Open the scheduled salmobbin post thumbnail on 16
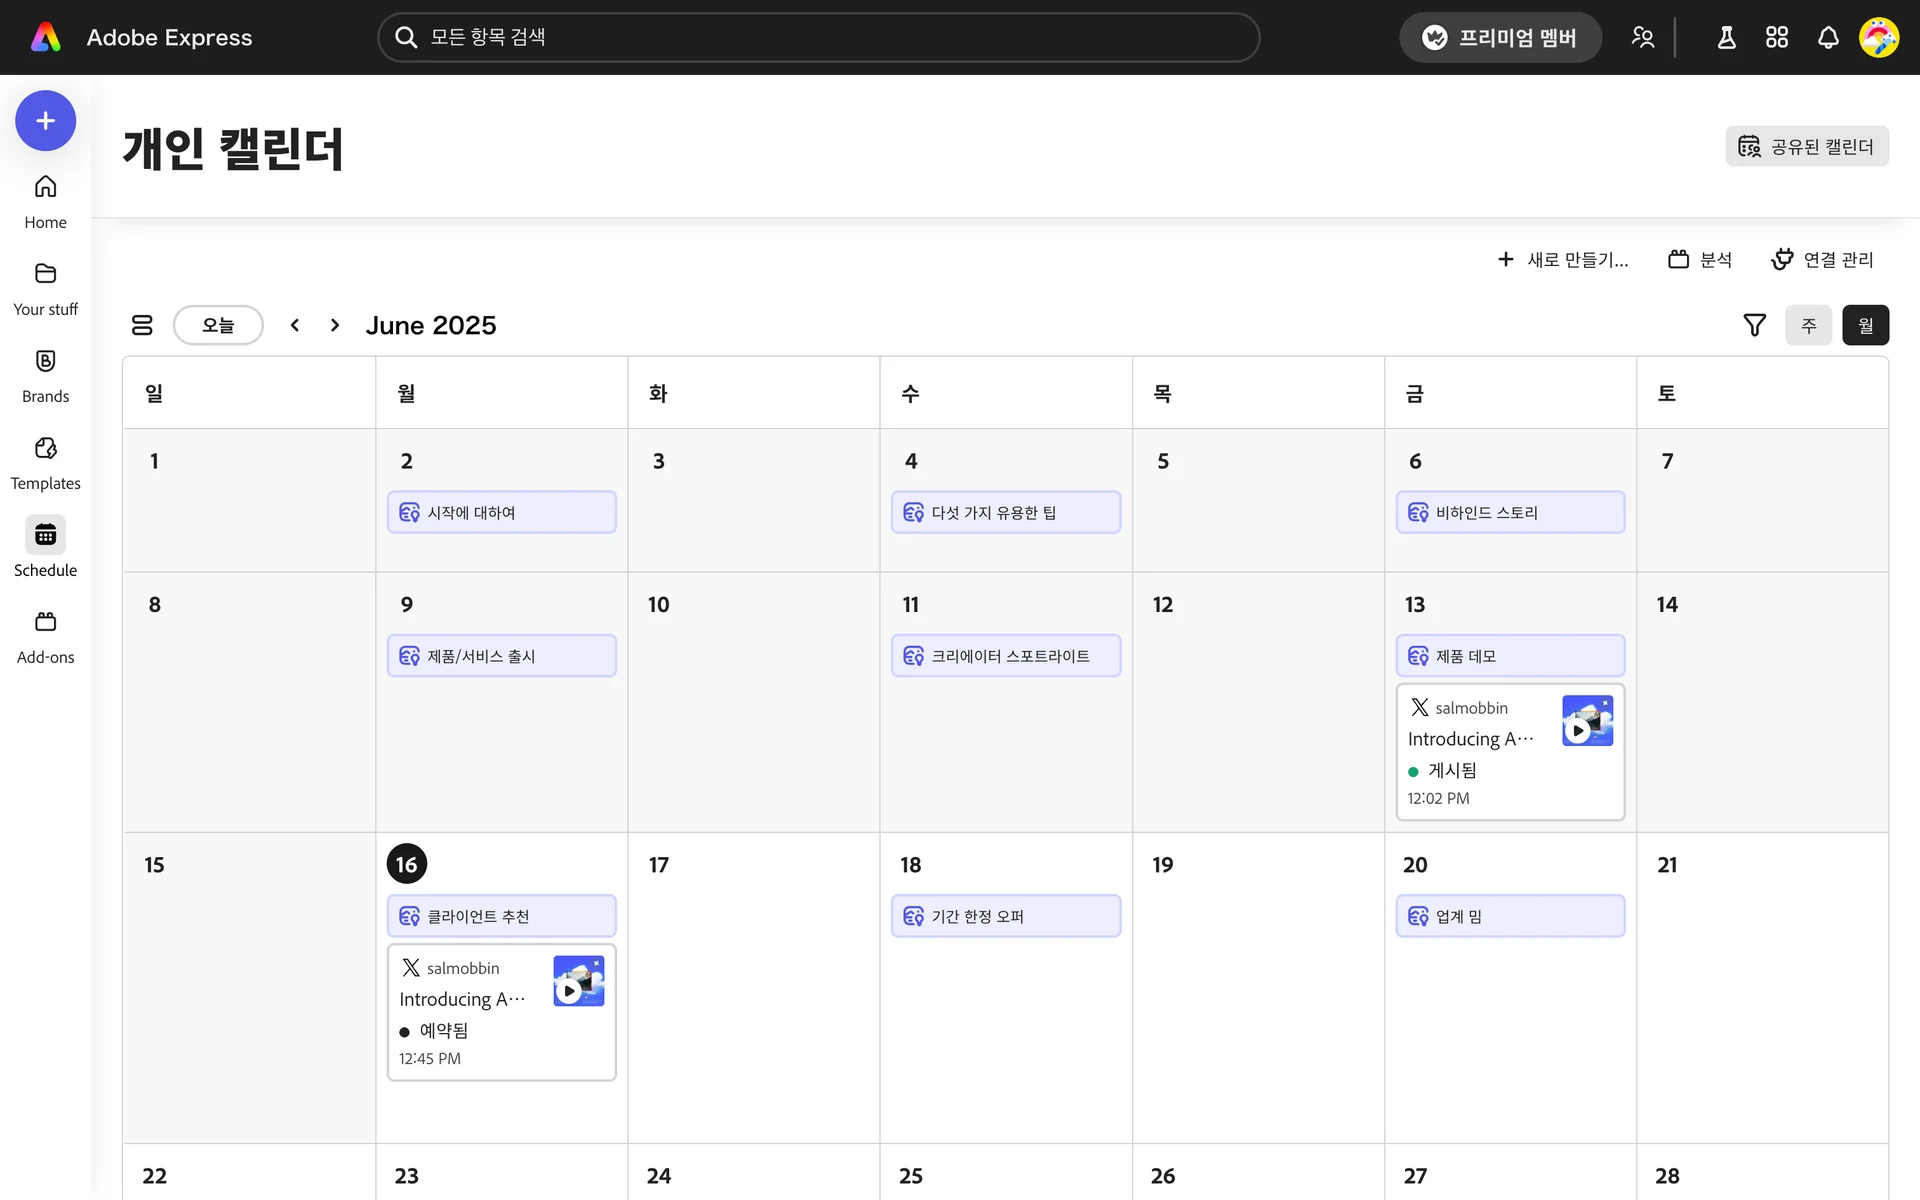 (578, 981)
